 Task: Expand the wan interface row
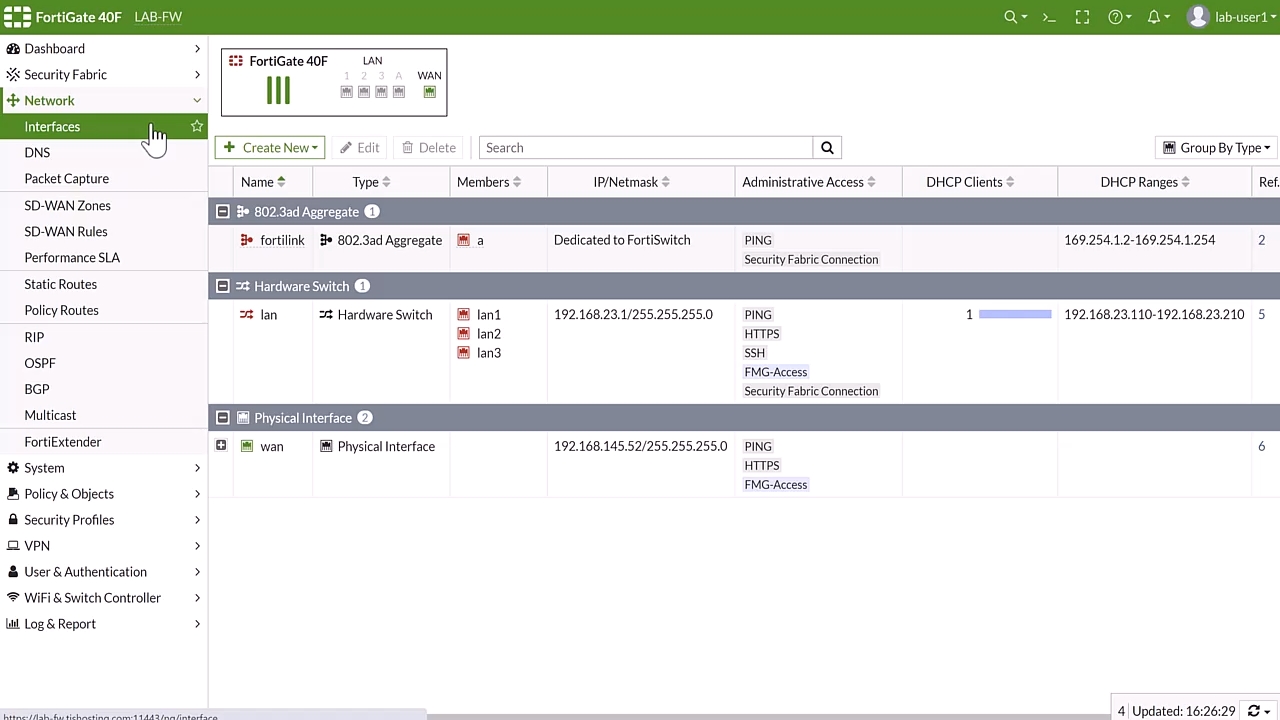221,446
